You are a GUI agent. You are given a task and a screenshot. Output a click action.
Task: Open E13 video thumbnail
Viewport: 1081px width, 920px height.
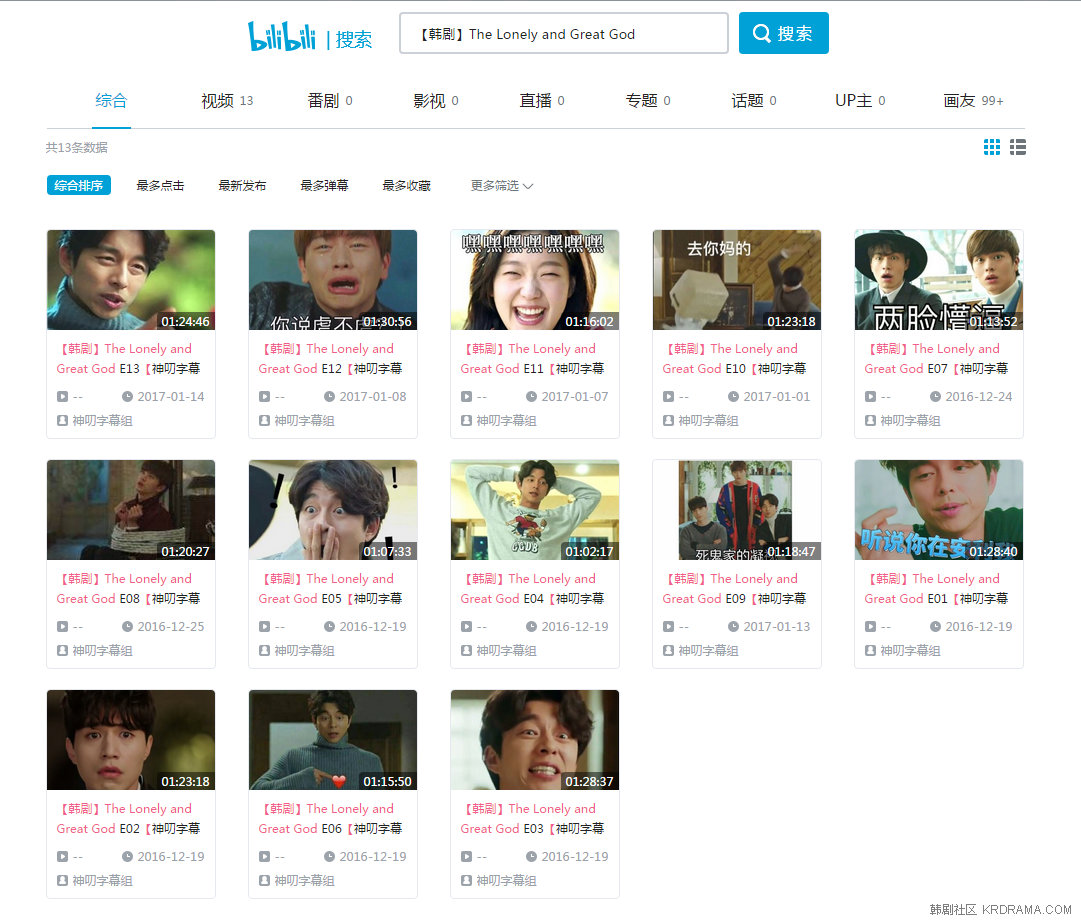(x=131, y=280)
